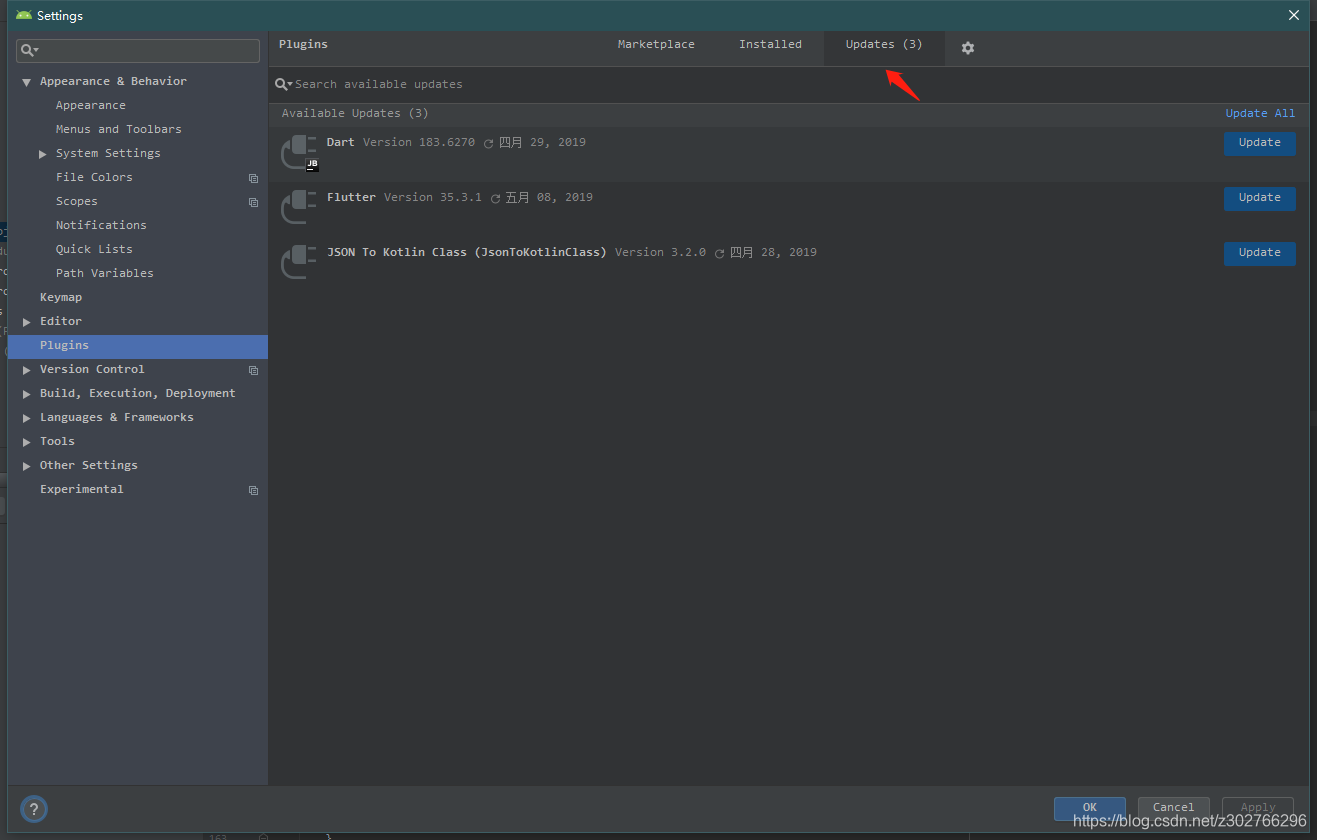Screen dimensions: 1317x840
Task: Click the plugin updates search magnifier icon
Action: (284, 85)
